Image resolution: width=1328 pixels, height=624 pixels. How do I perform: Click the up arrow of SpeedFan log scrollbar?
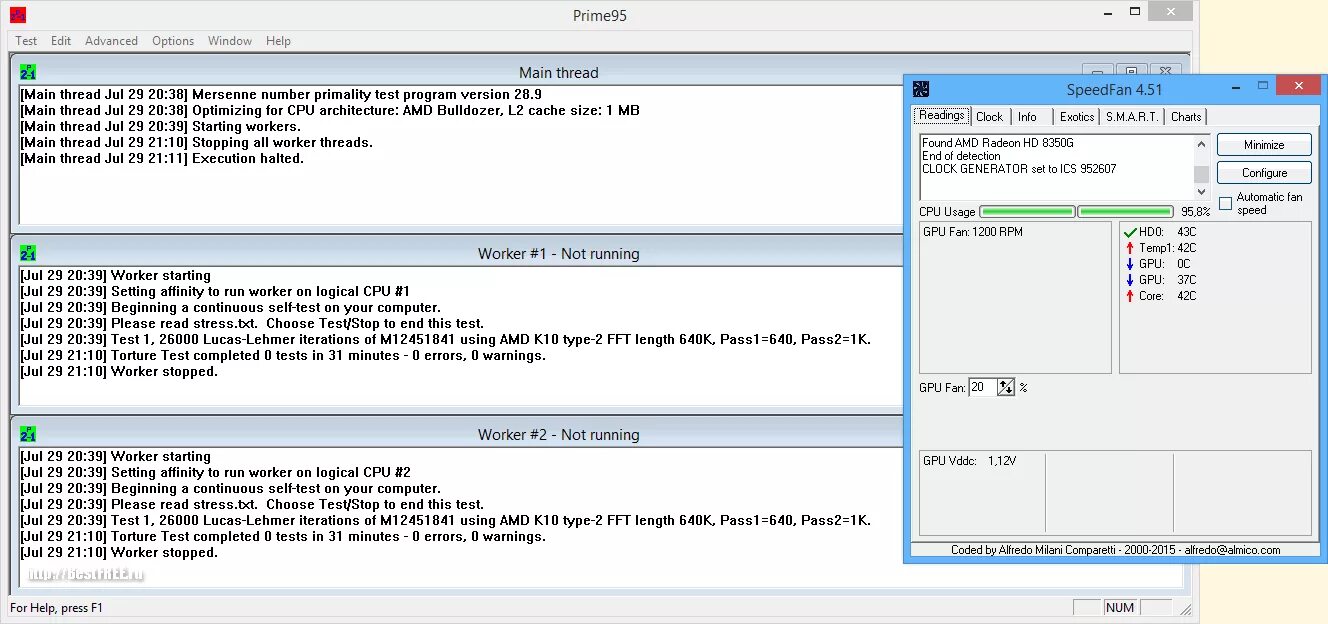[x=1201, y=144]
